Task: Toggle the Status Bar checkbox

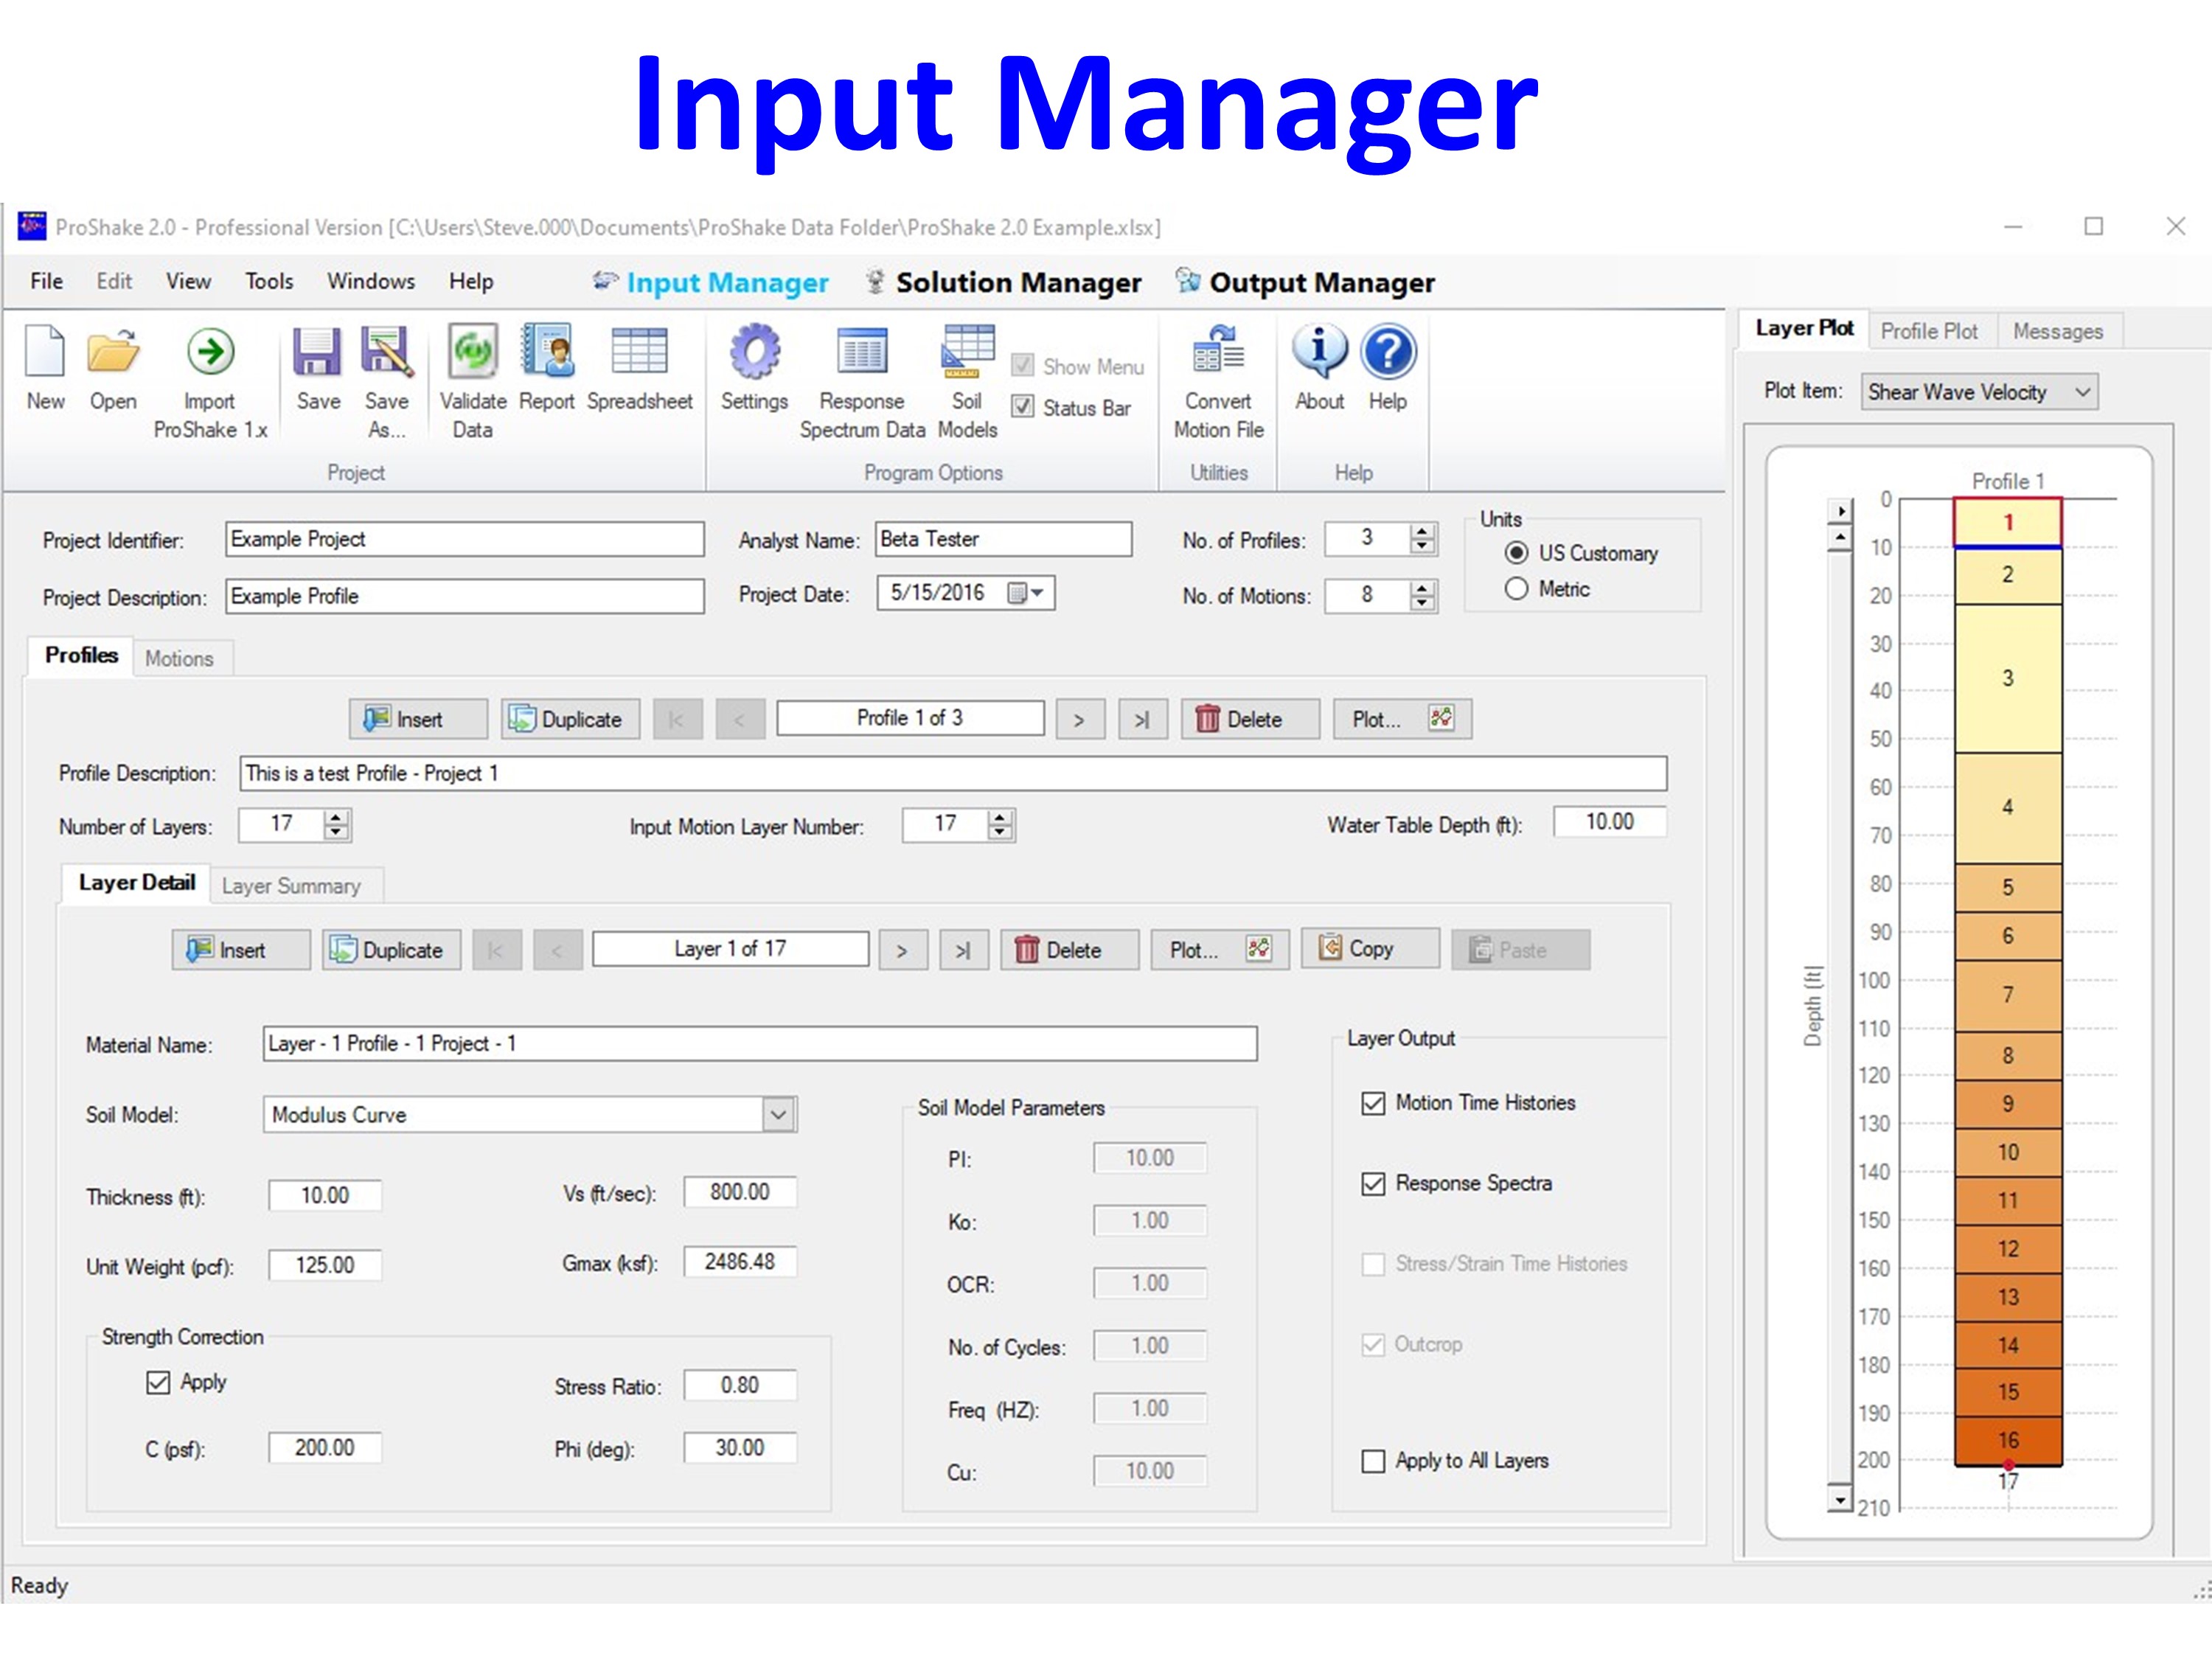Action: coord(1022,407)
